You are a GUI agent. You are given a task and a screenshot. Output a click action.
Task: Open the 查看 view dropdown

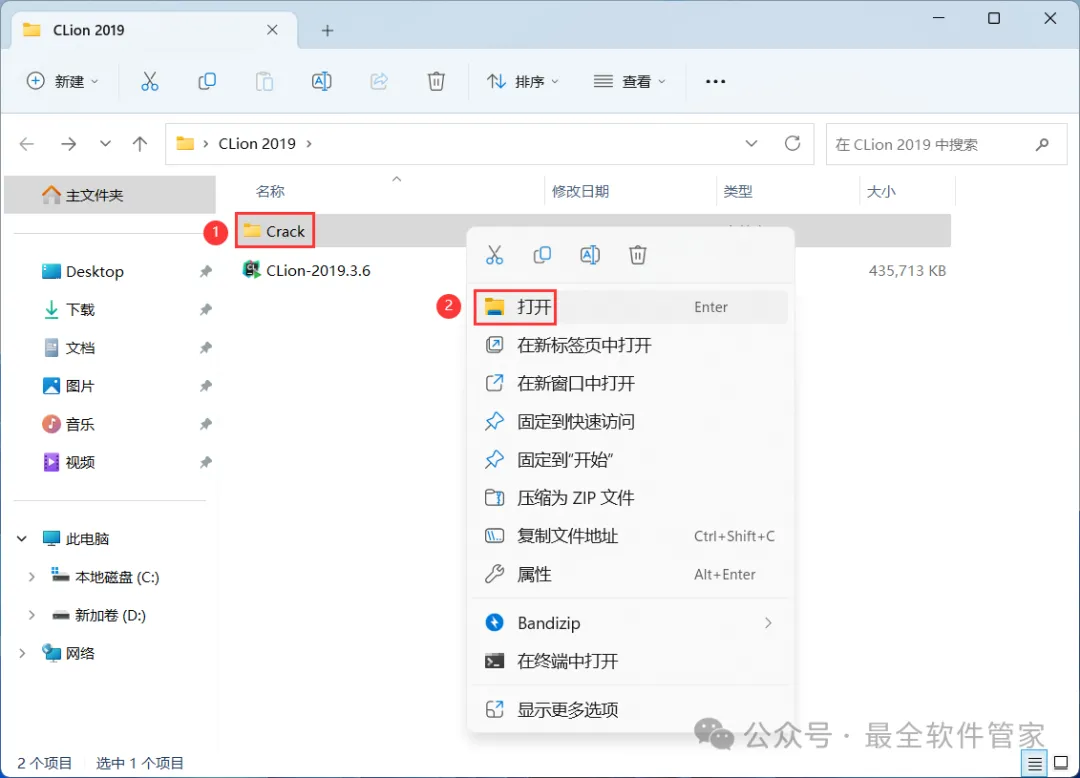pos(630,81)
